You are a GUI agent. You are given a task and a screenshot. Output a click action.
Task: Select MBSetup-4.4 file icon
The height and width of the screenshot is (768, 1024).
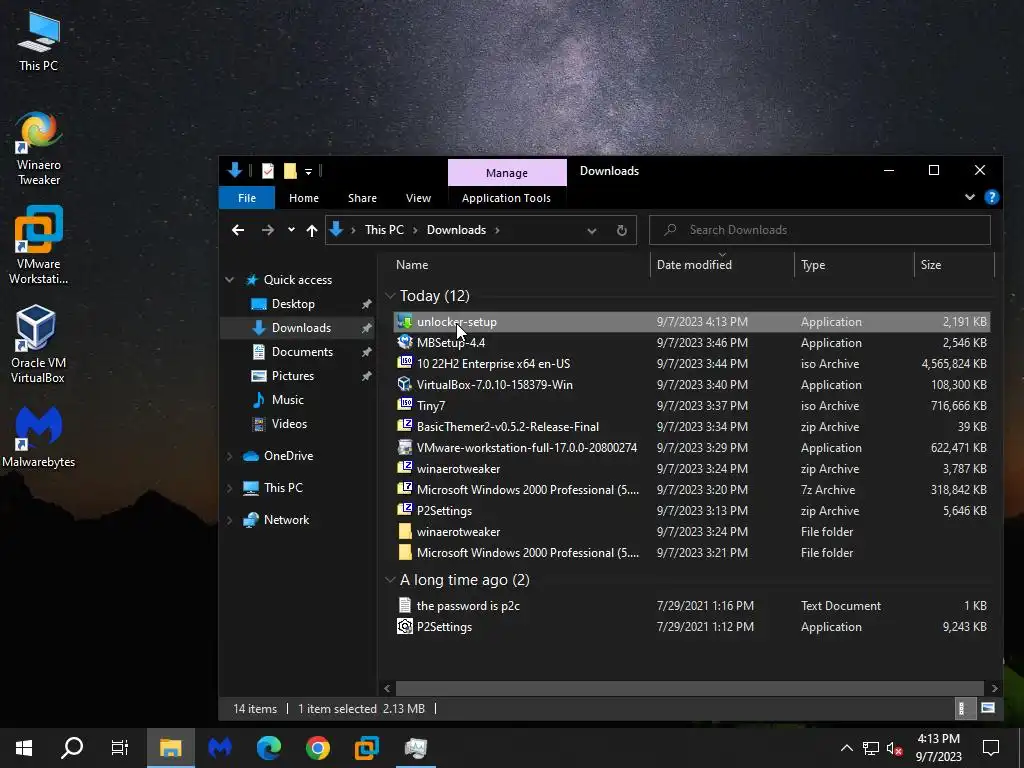click(405, 342)
